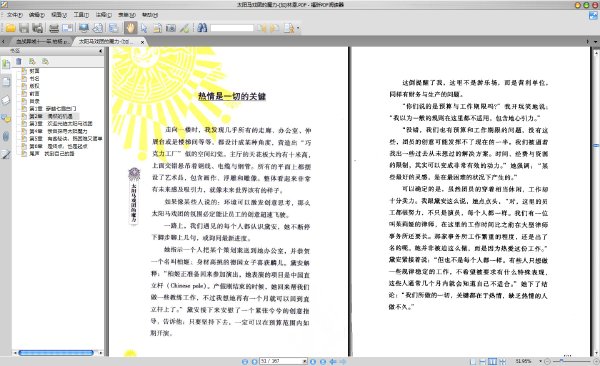
Task: Click the expand bookmark icon in the bookmarks toolbar
Action: pyautogui.click(x=32, y=61)
